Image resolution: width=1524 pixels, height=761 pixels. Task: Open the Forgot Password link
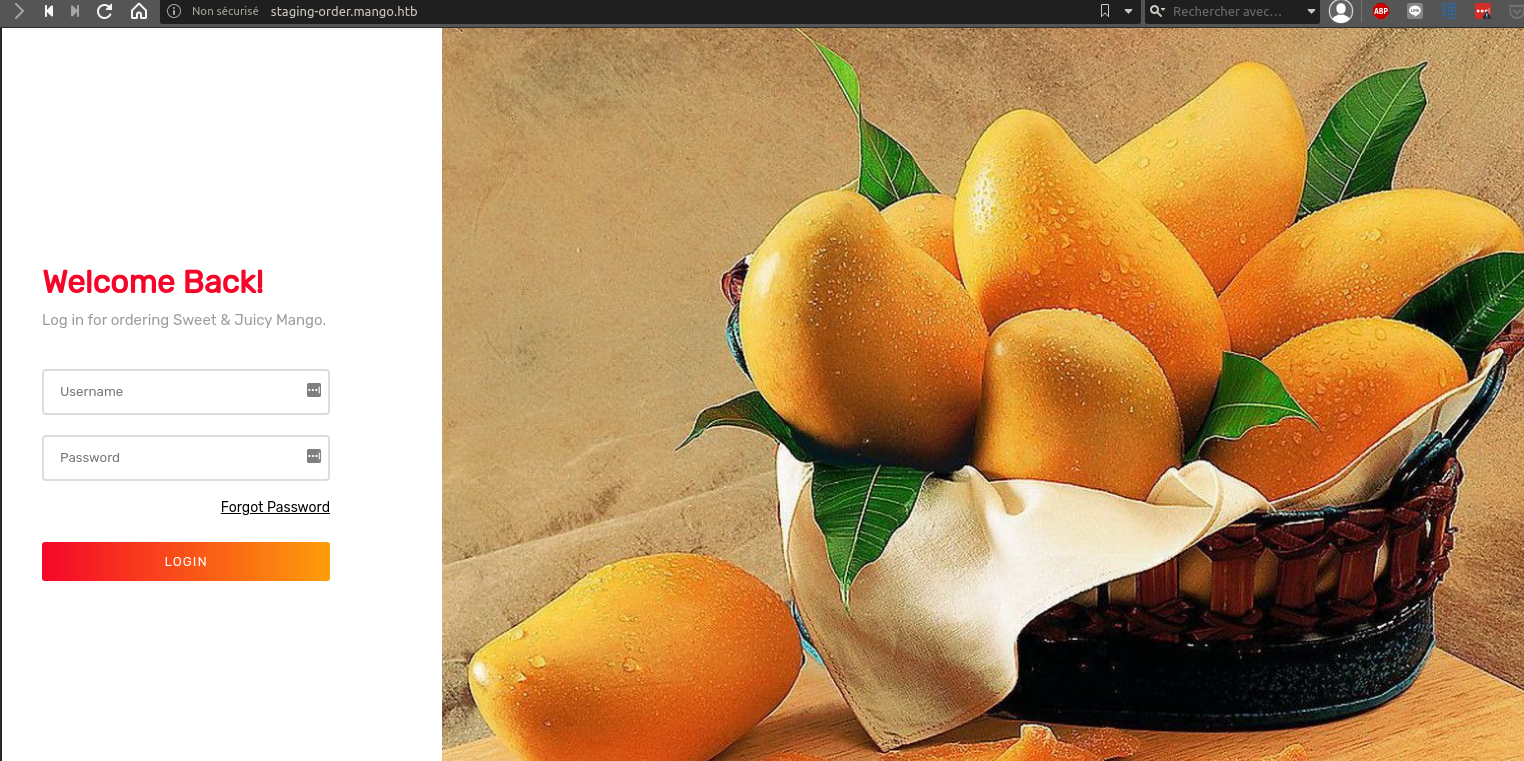click(x=275, y=507)
